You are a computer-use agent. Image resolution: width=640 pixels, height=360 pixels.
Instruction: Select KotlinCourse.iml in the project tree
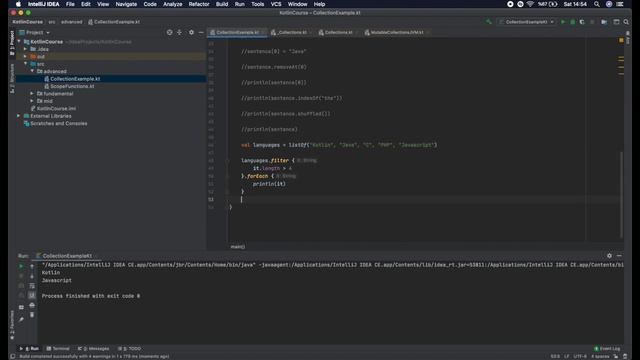pyautogui.click(x=56, y=109)
